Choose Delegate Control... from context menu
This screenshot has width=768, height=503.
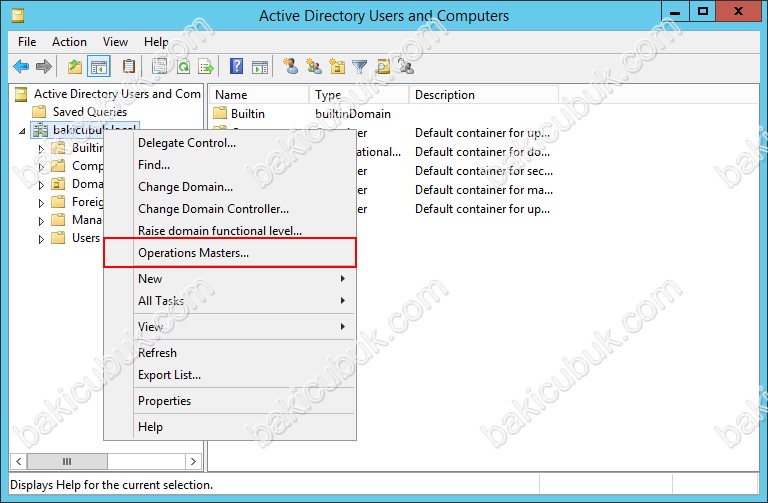(230, 143)
